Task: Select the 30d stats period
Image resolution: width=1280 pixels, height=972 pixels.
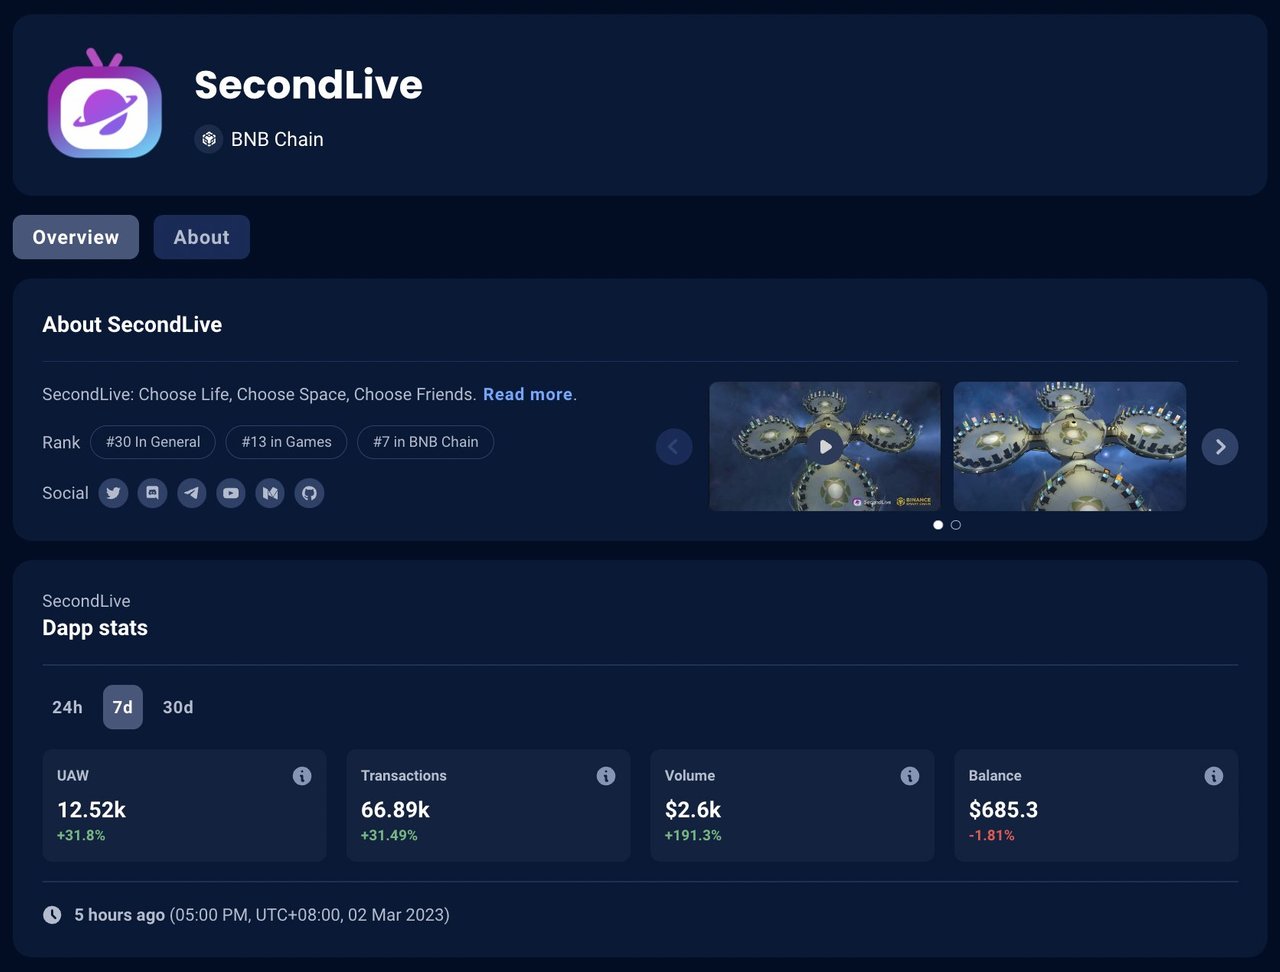Action: tap(178, 707)
